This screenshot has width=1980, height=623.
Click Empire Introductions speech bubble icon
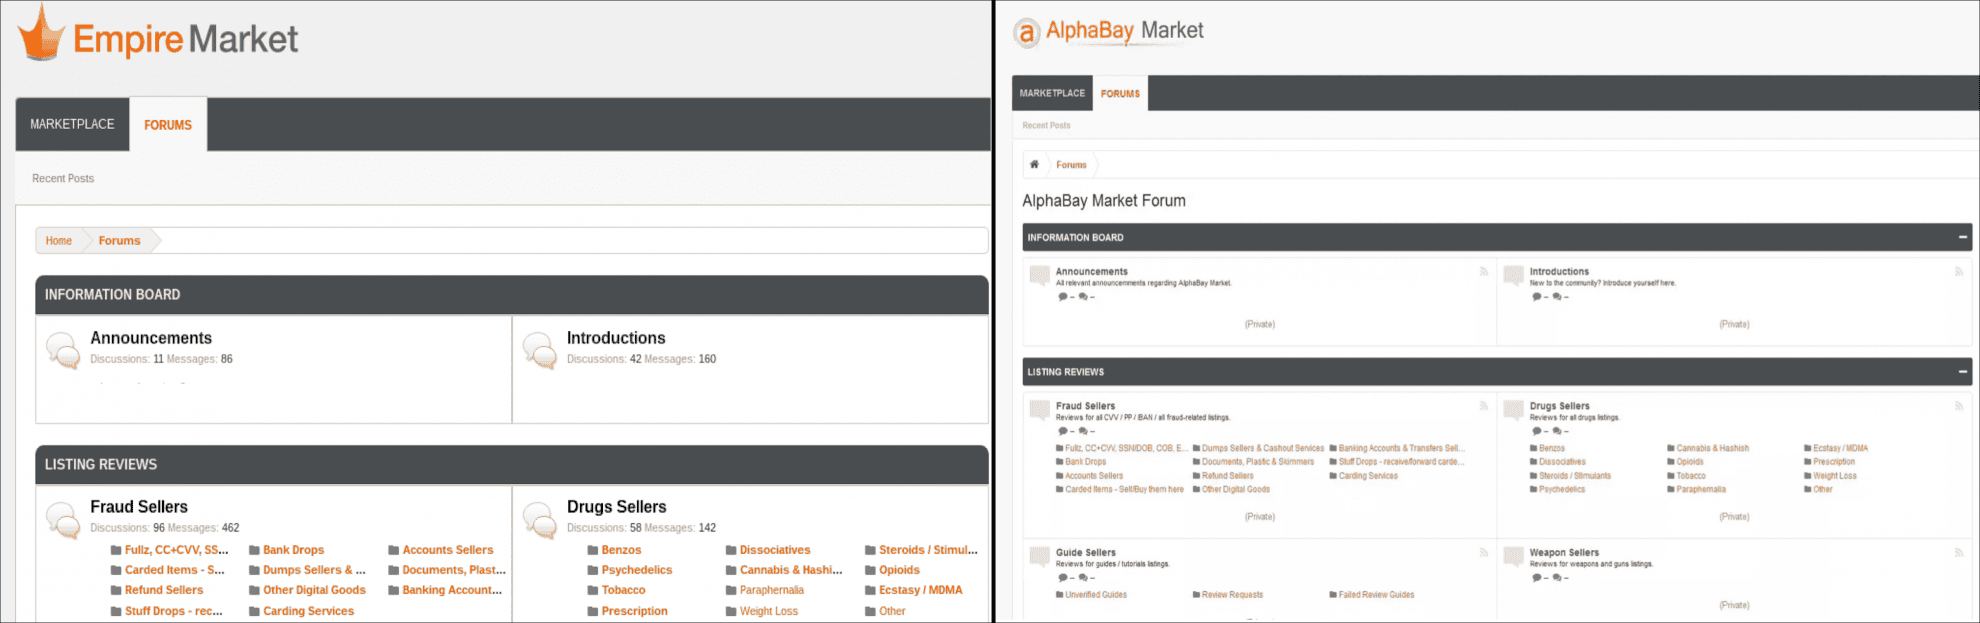(x=540, y=350)
